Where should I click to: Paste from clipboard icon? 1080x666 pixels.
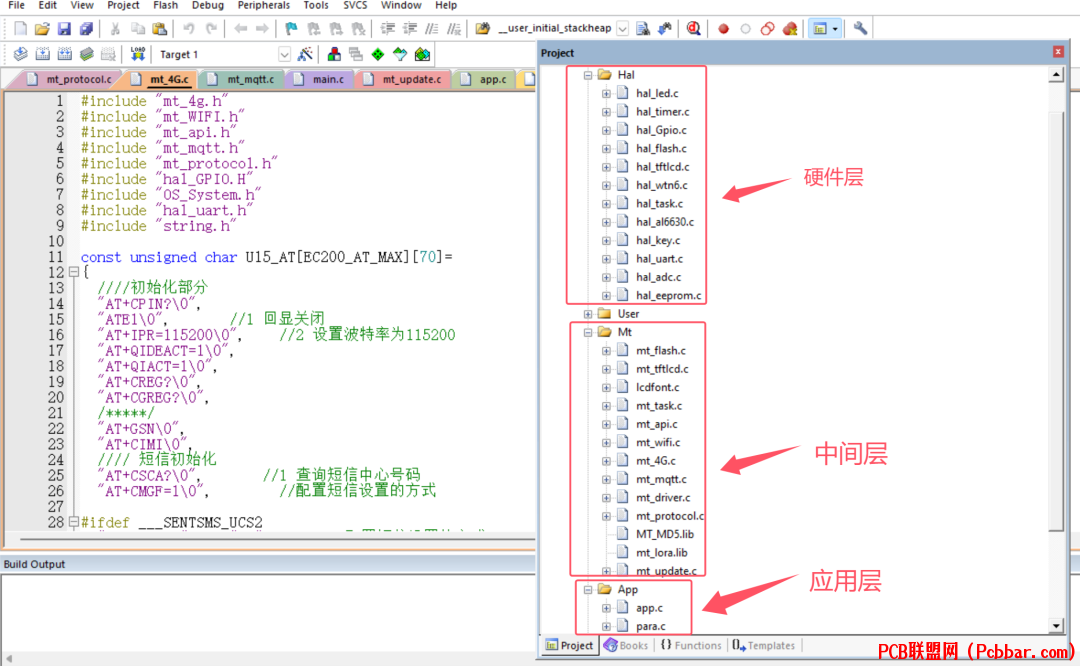coord(160,28)
